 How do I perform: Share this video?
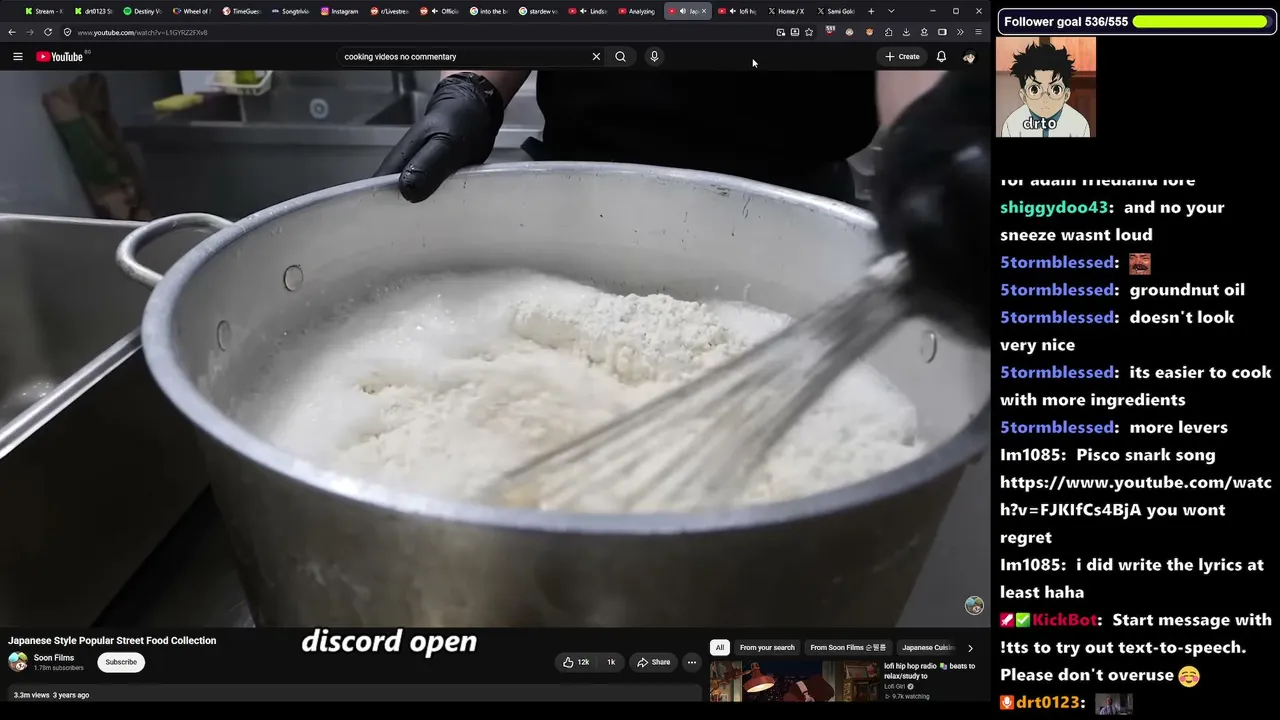(654, 662)
